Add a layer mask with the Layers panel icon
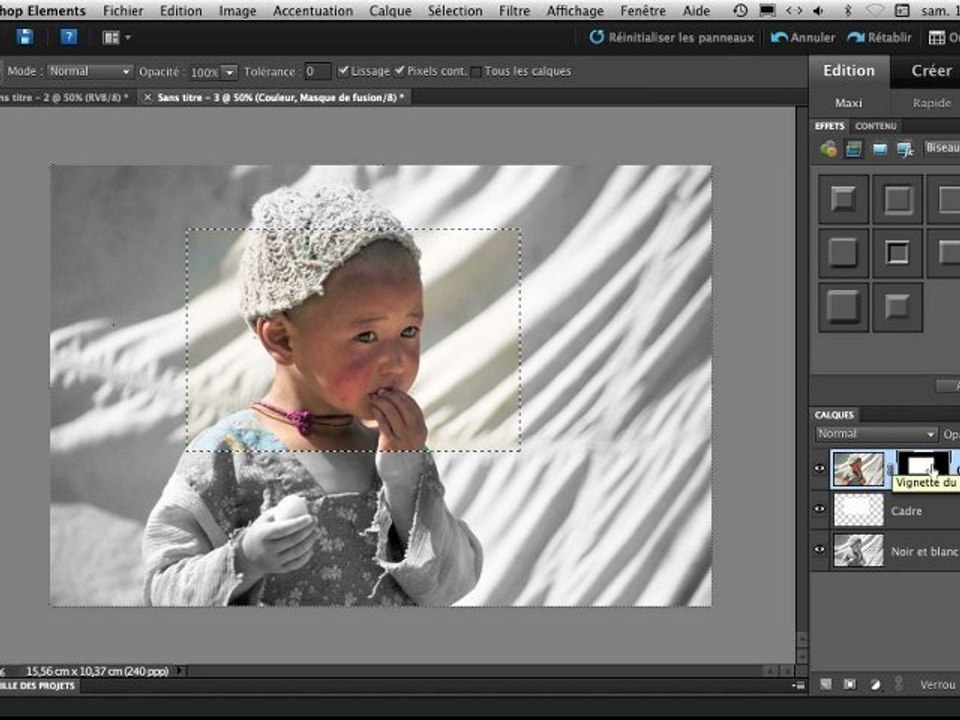 coord(850,684)
